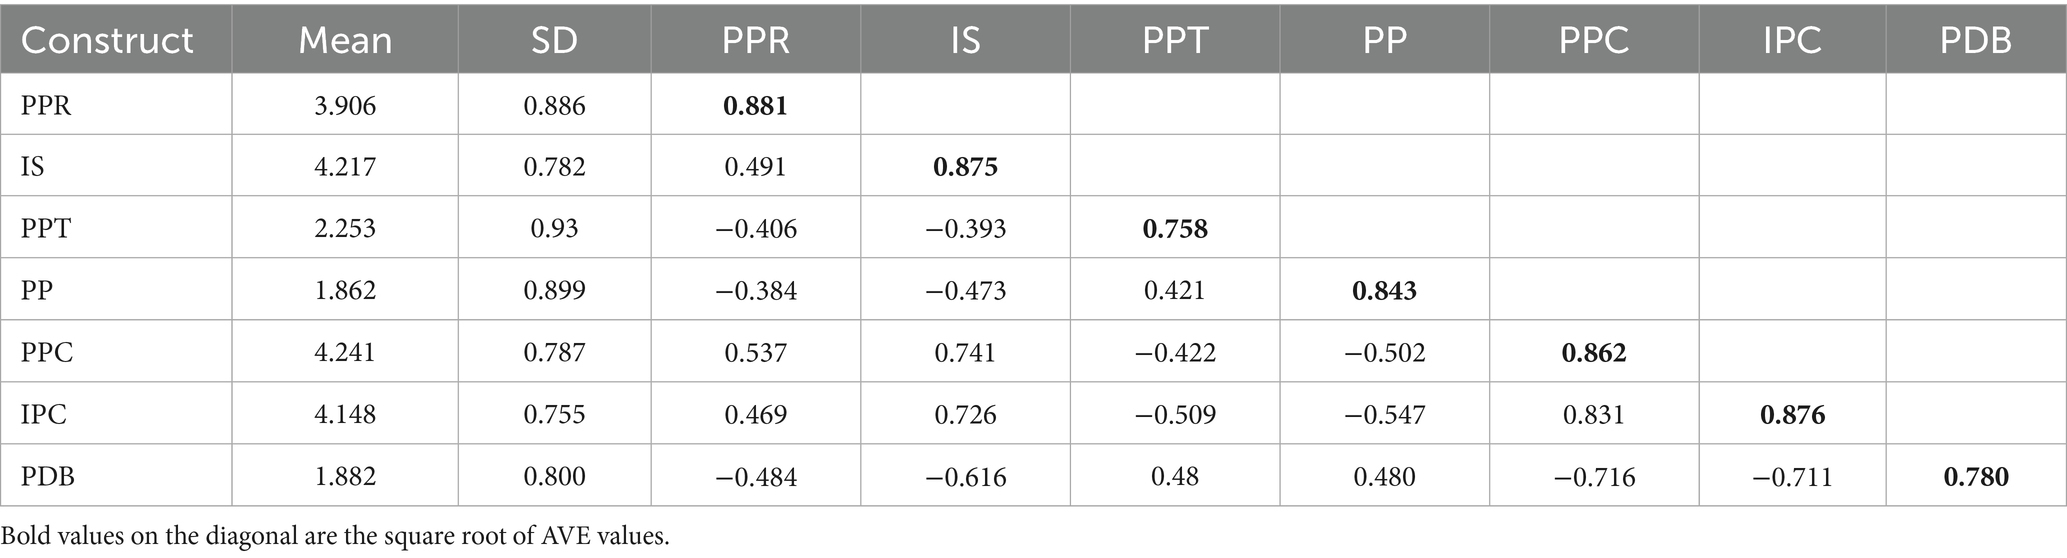Click the PPR row label
This screenshot has width=2067, height=558.
(x=46, y=105)
